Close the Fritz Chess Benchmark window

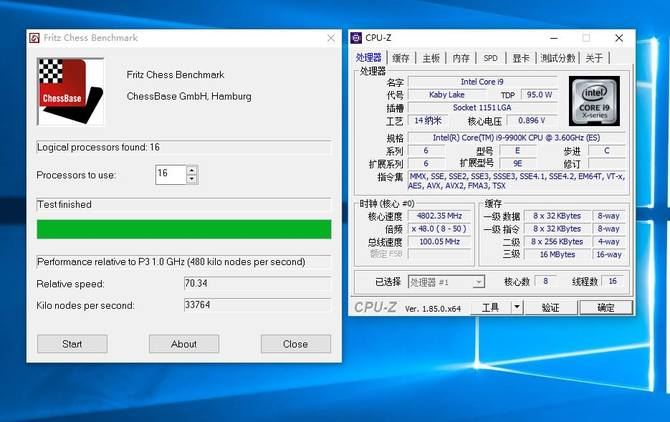[x=331, y=38]
